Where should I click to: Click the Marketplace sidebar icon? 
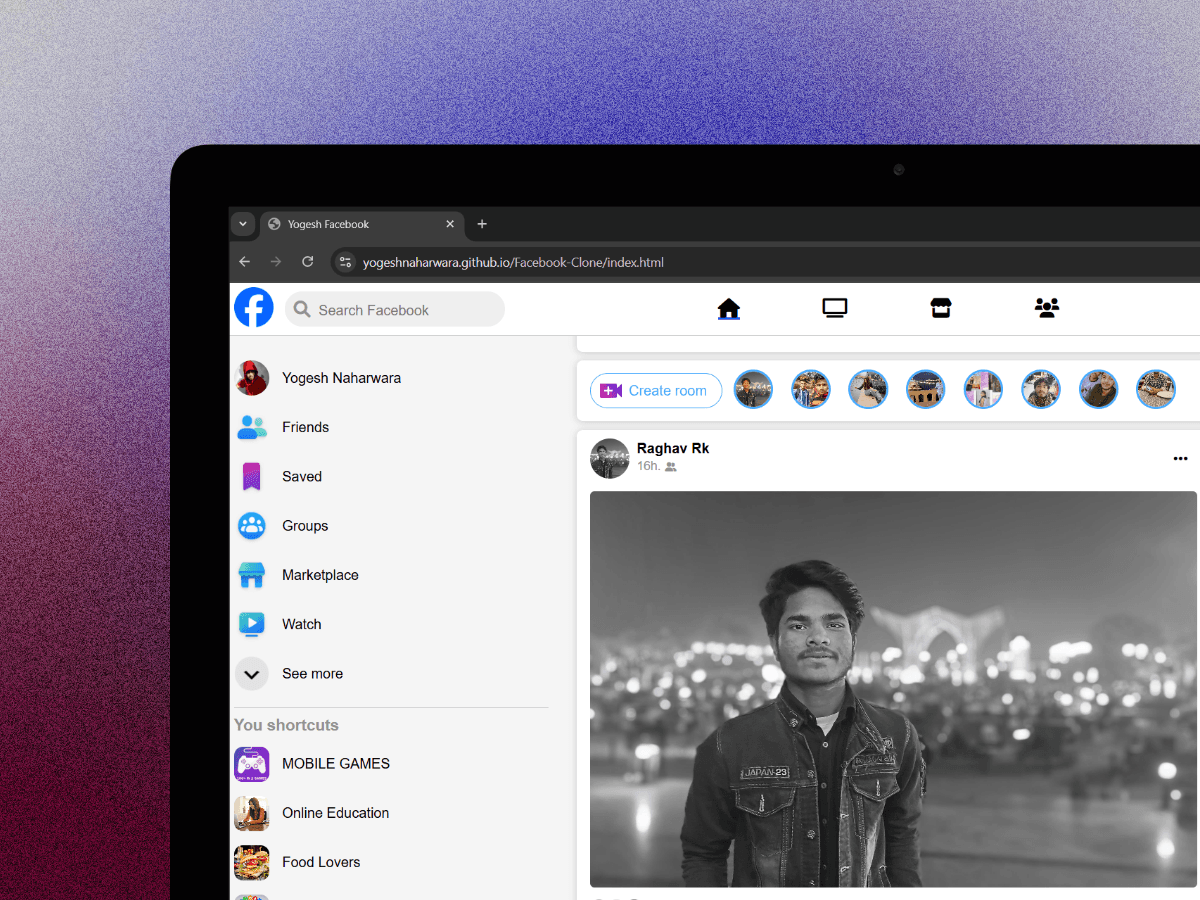252,575
